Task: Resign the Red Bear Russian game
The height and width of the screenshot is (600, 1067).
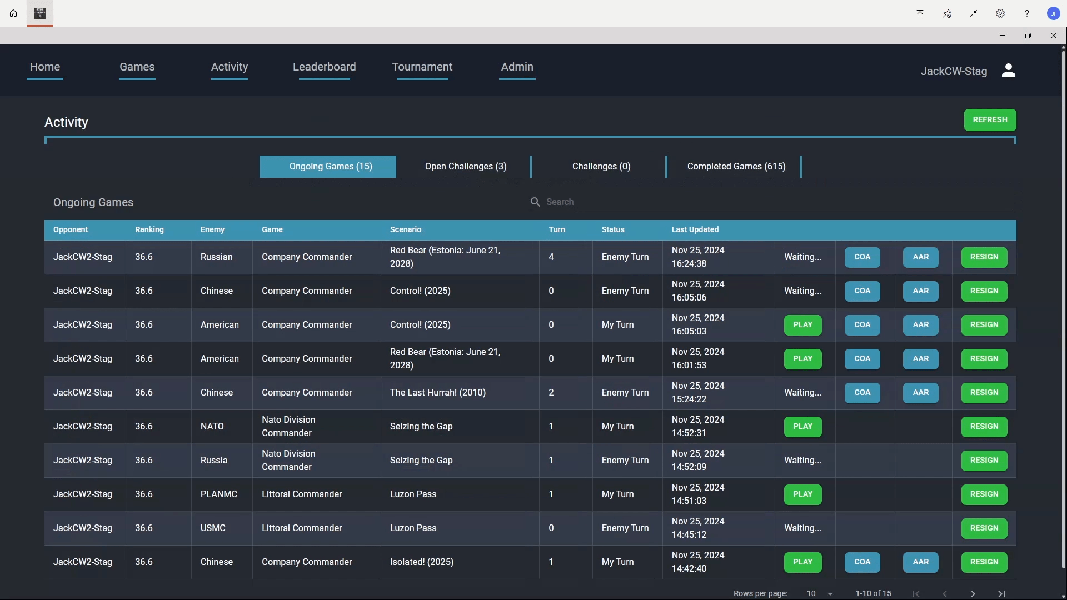Action: point(983,257)
